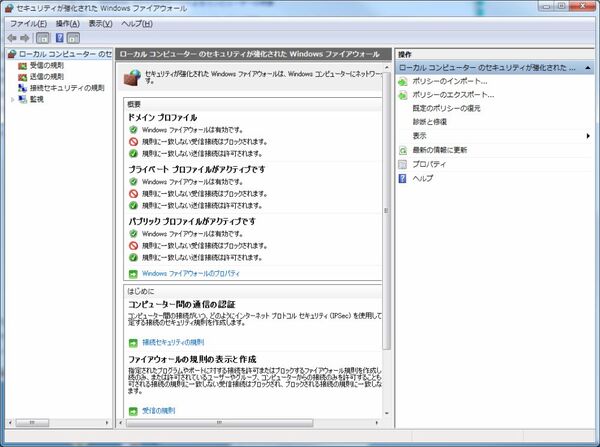This screenshot has height=447, width=600.
Task: Select ポリシーのインポート... action
Action: pos(450,82)
